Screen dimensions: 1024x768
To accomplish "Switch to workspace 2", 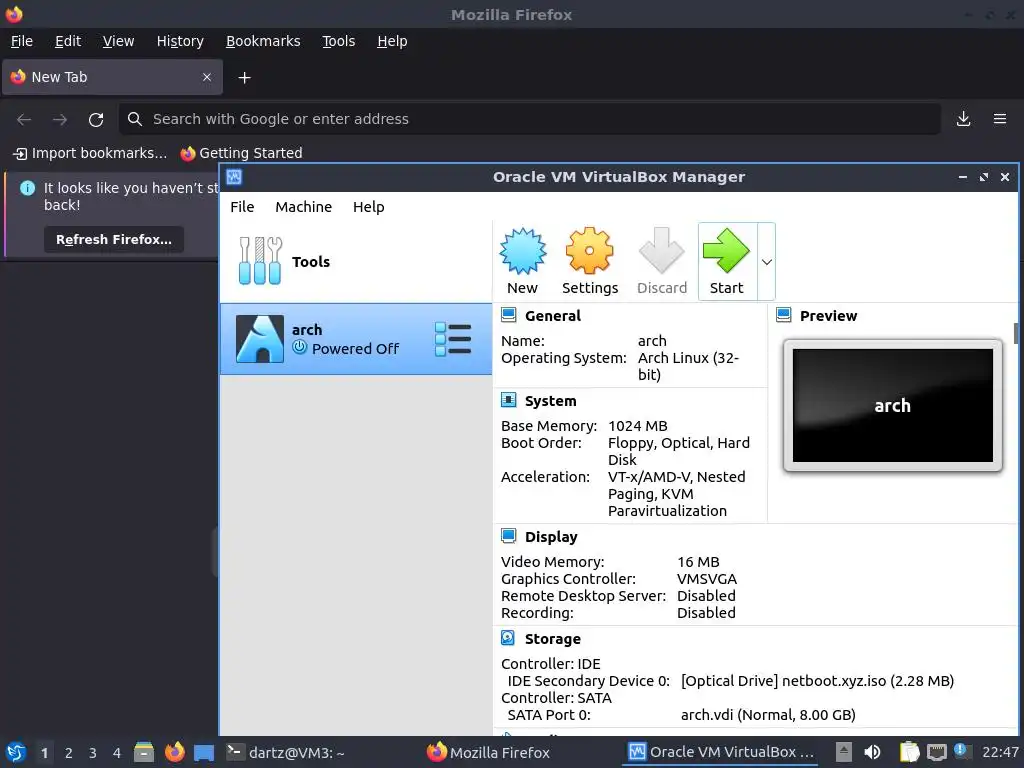I will pos(69,753).
